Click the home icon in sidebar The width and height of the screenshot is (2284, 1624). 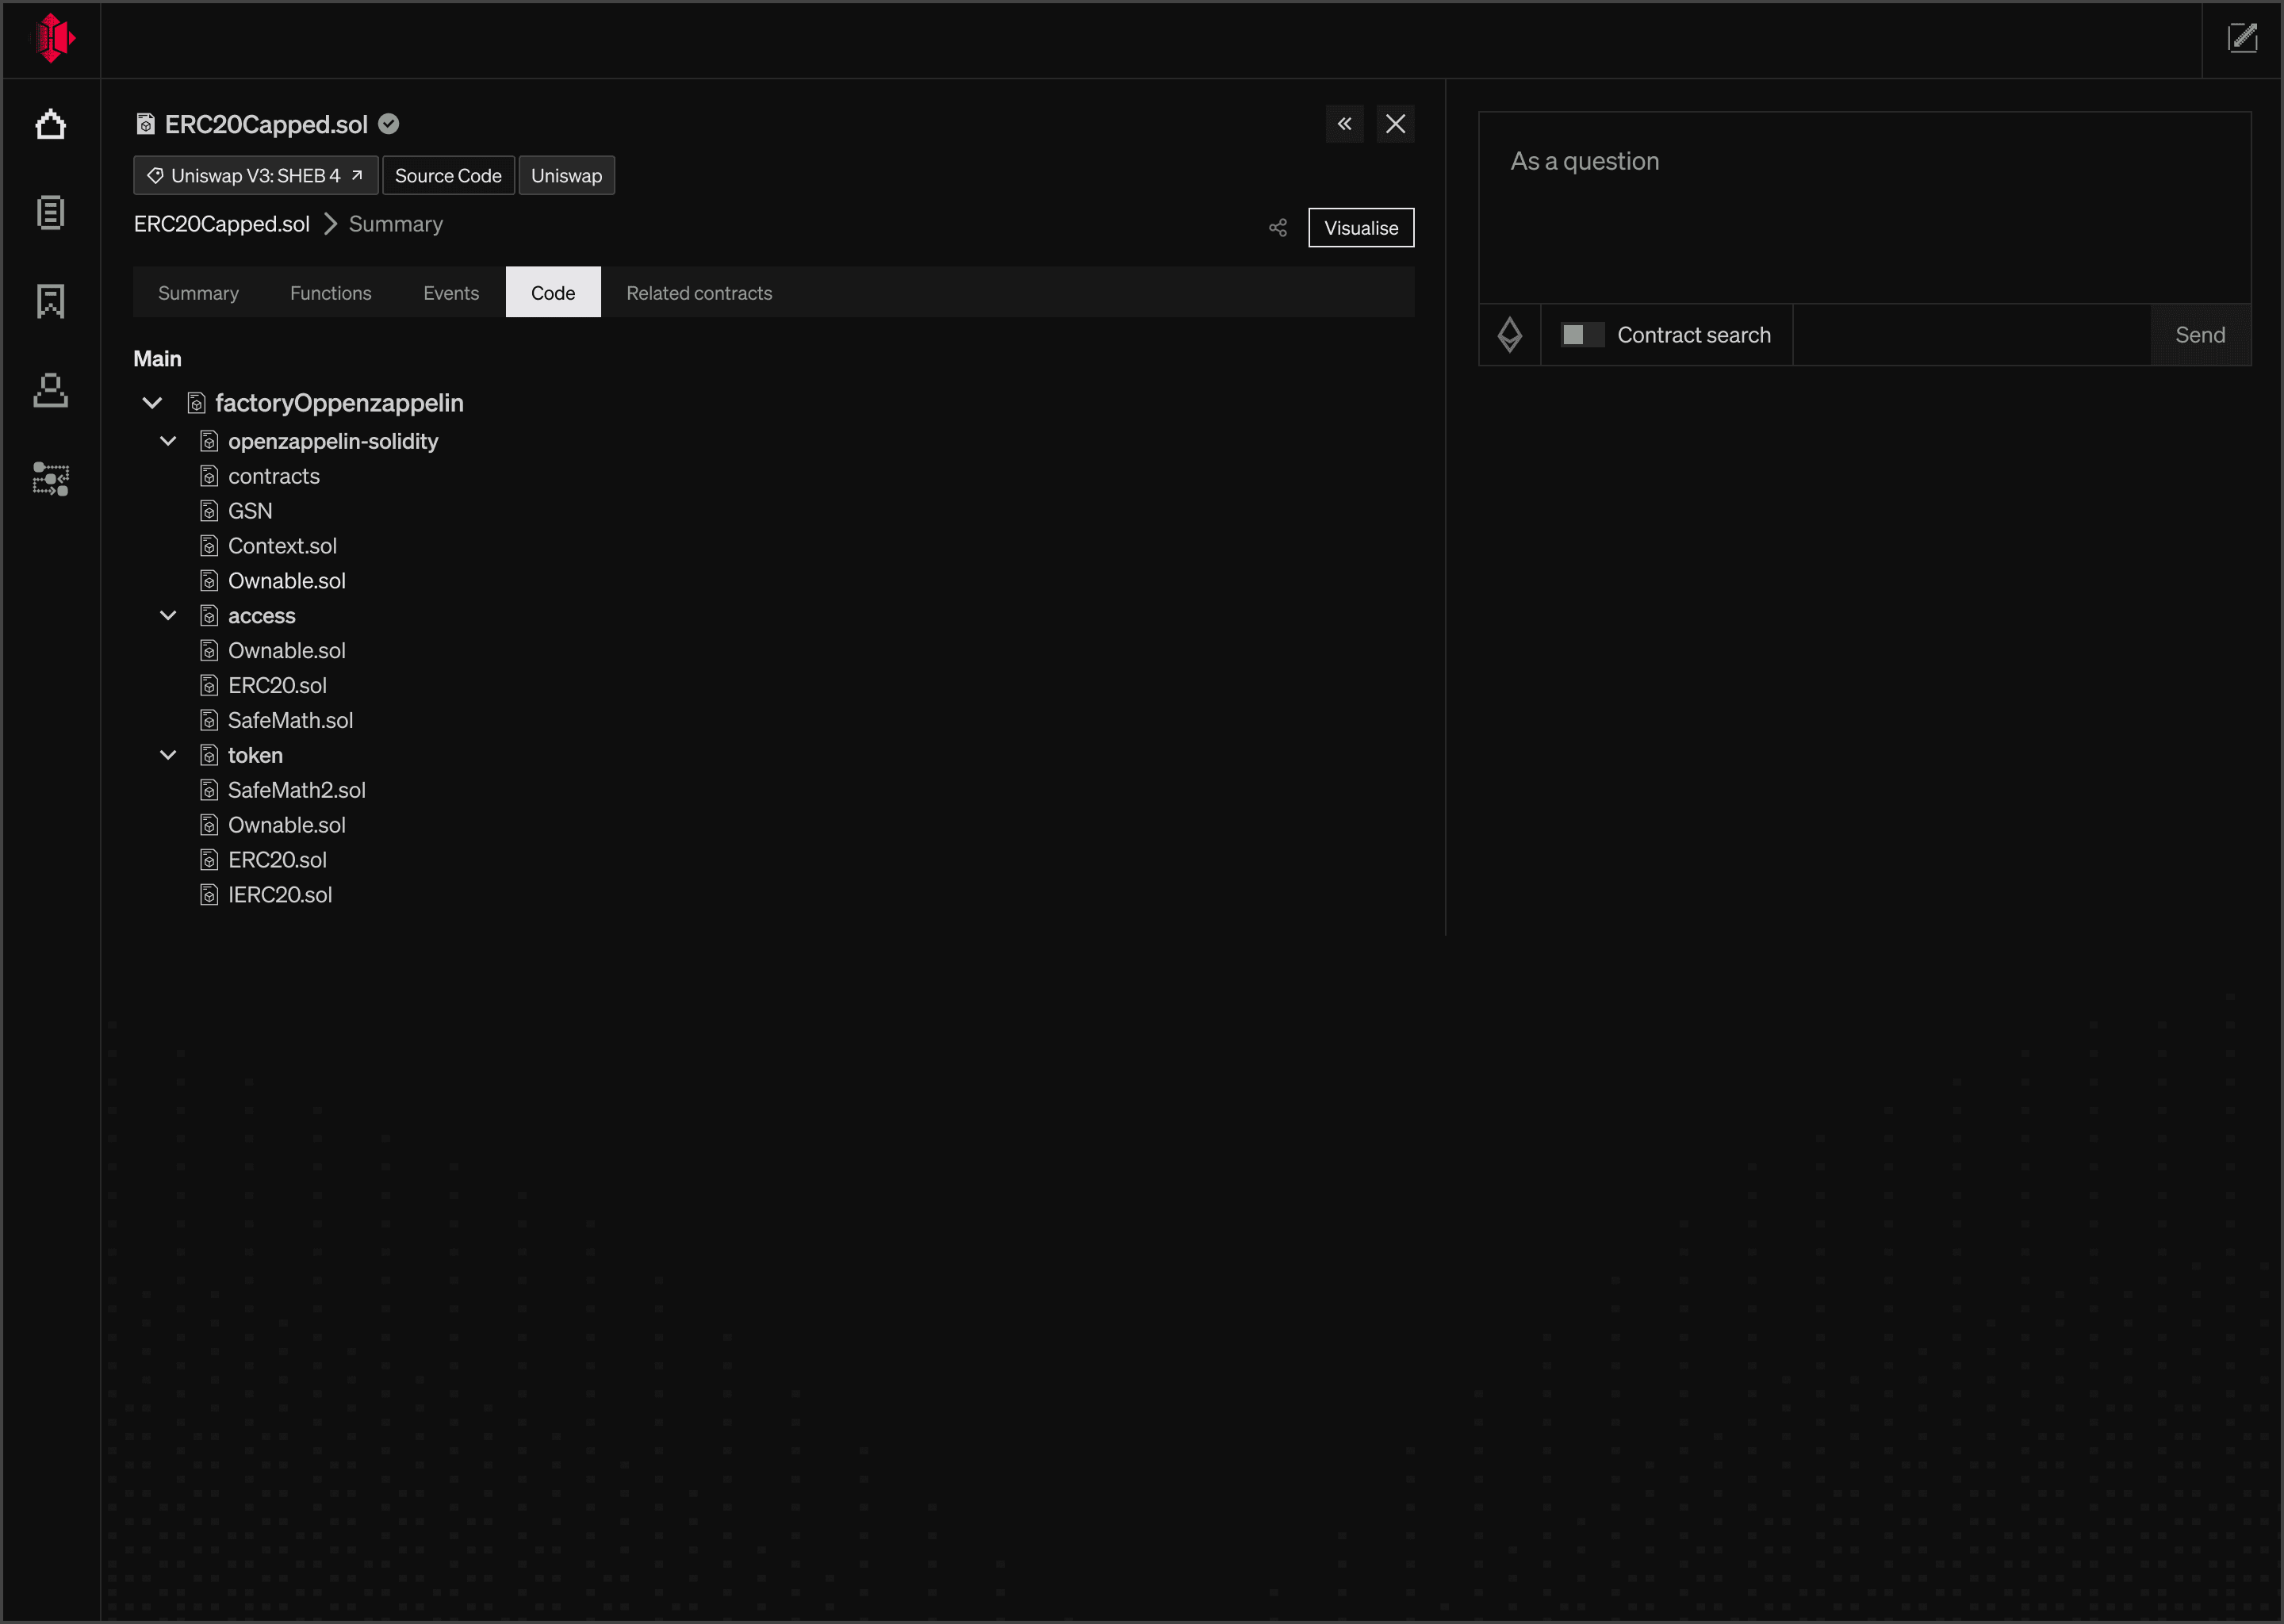[50, 125]
